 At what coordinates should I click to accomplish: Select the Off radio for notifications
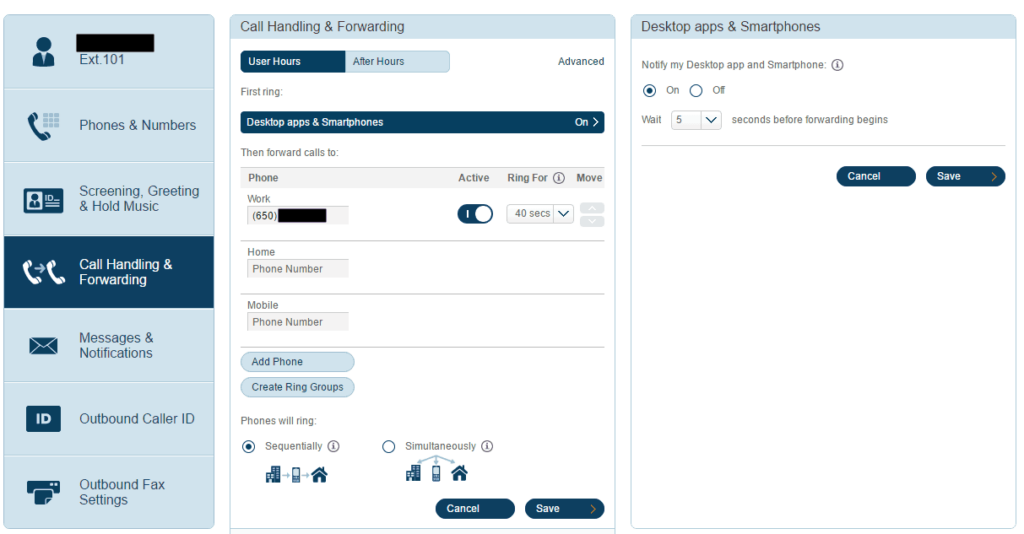696,91
